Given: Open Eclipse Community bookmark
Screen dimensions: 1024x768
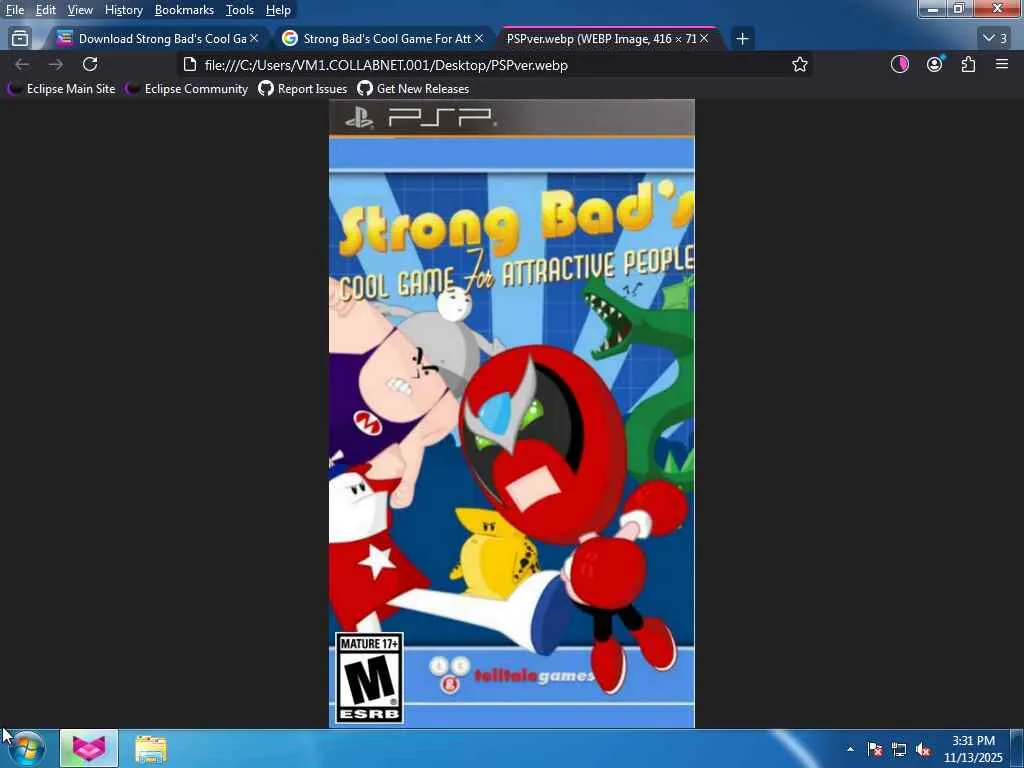Looking at the screenshot, I should [x=187, y=89].
